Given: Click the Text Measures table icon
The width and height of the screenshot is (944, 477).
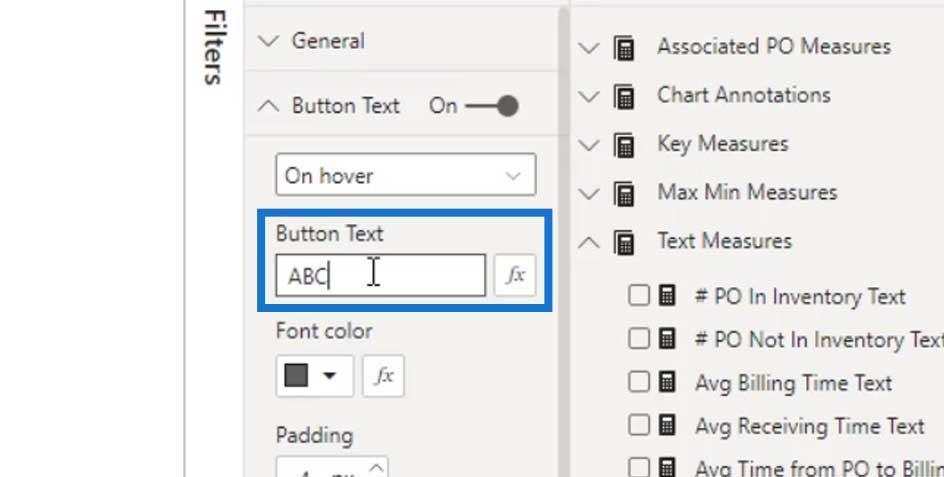Looking at the screenshot, I should tap(624, 243).
